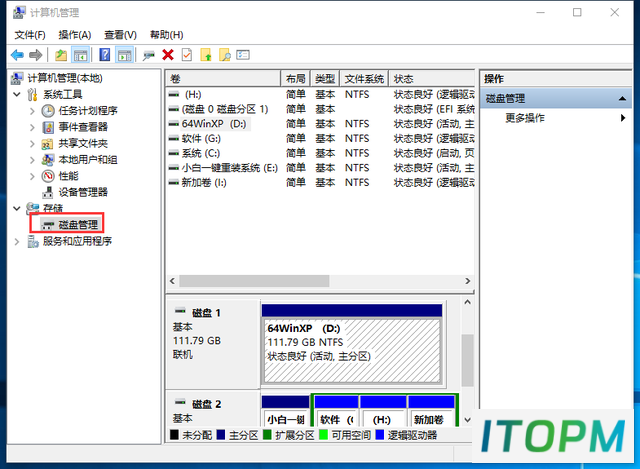The height and width of the screenshot is (469, 640).
Task: Click the properties checkmark toolbar icon
Action: tap(187, 55)
